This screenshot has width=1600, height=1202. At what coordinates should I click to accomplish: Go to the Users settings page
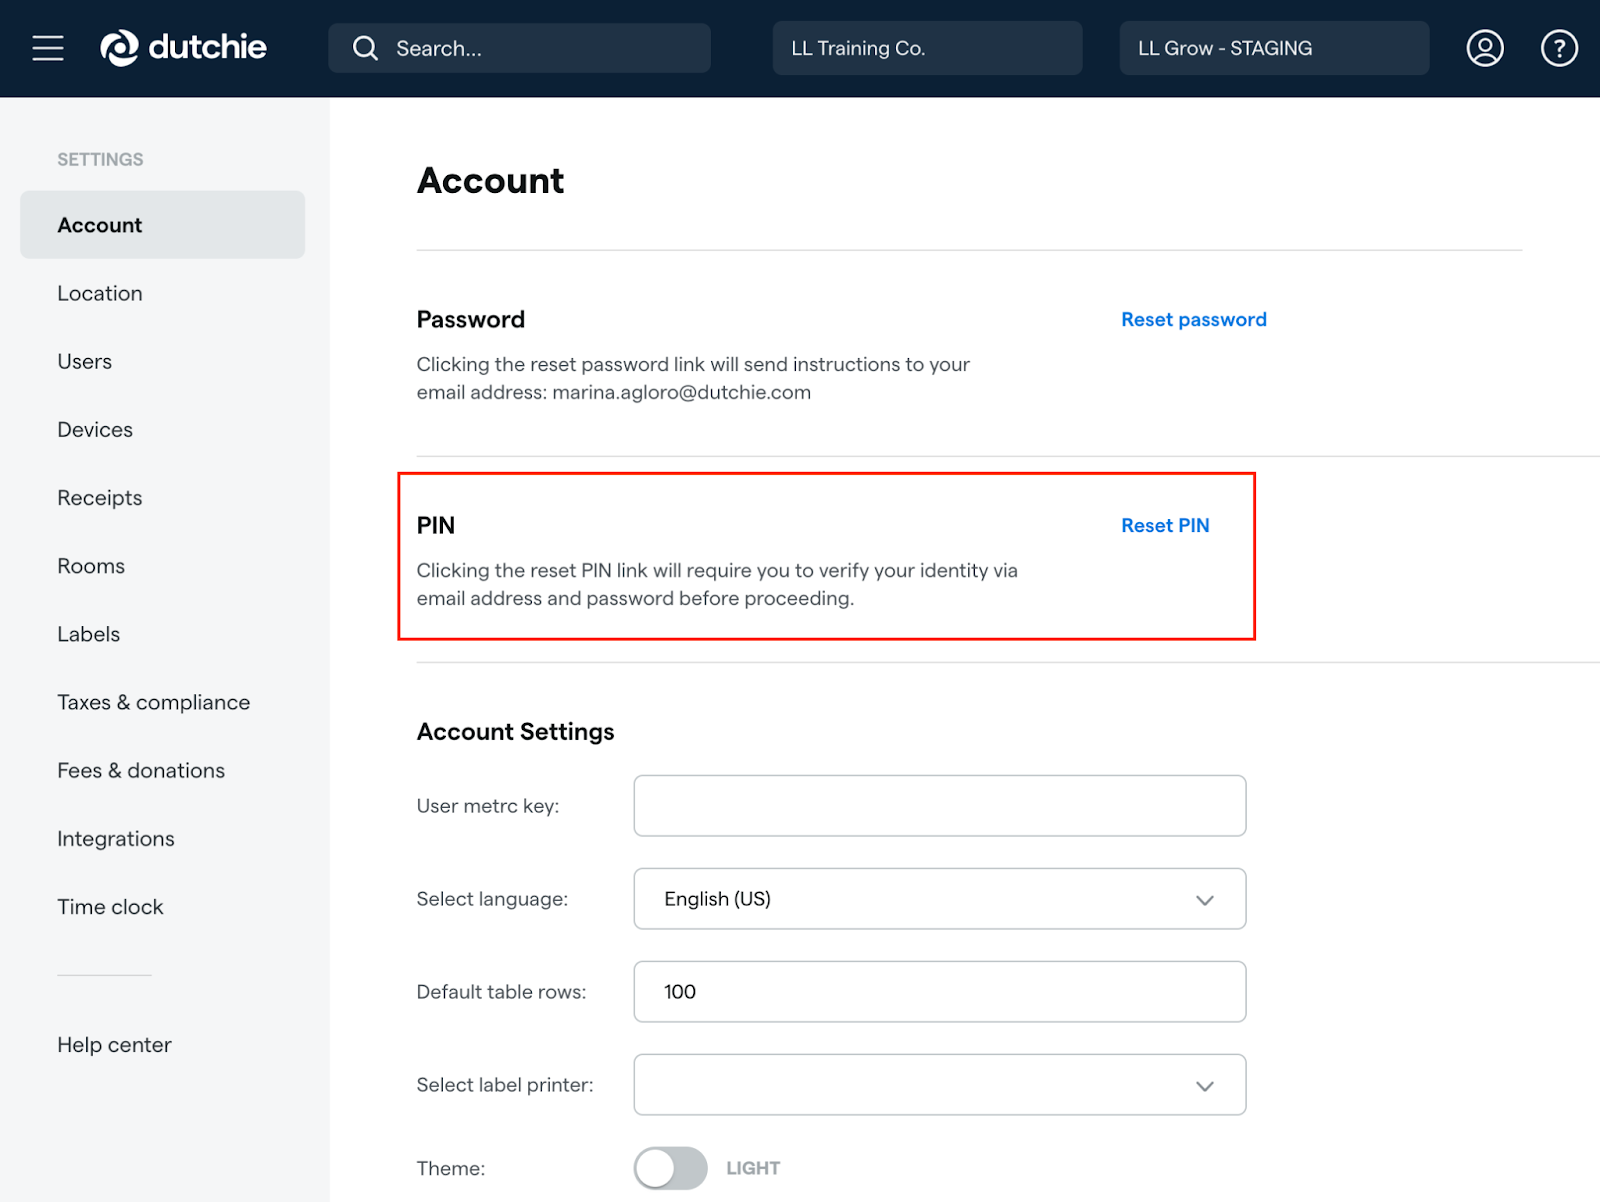coord(84,361)
